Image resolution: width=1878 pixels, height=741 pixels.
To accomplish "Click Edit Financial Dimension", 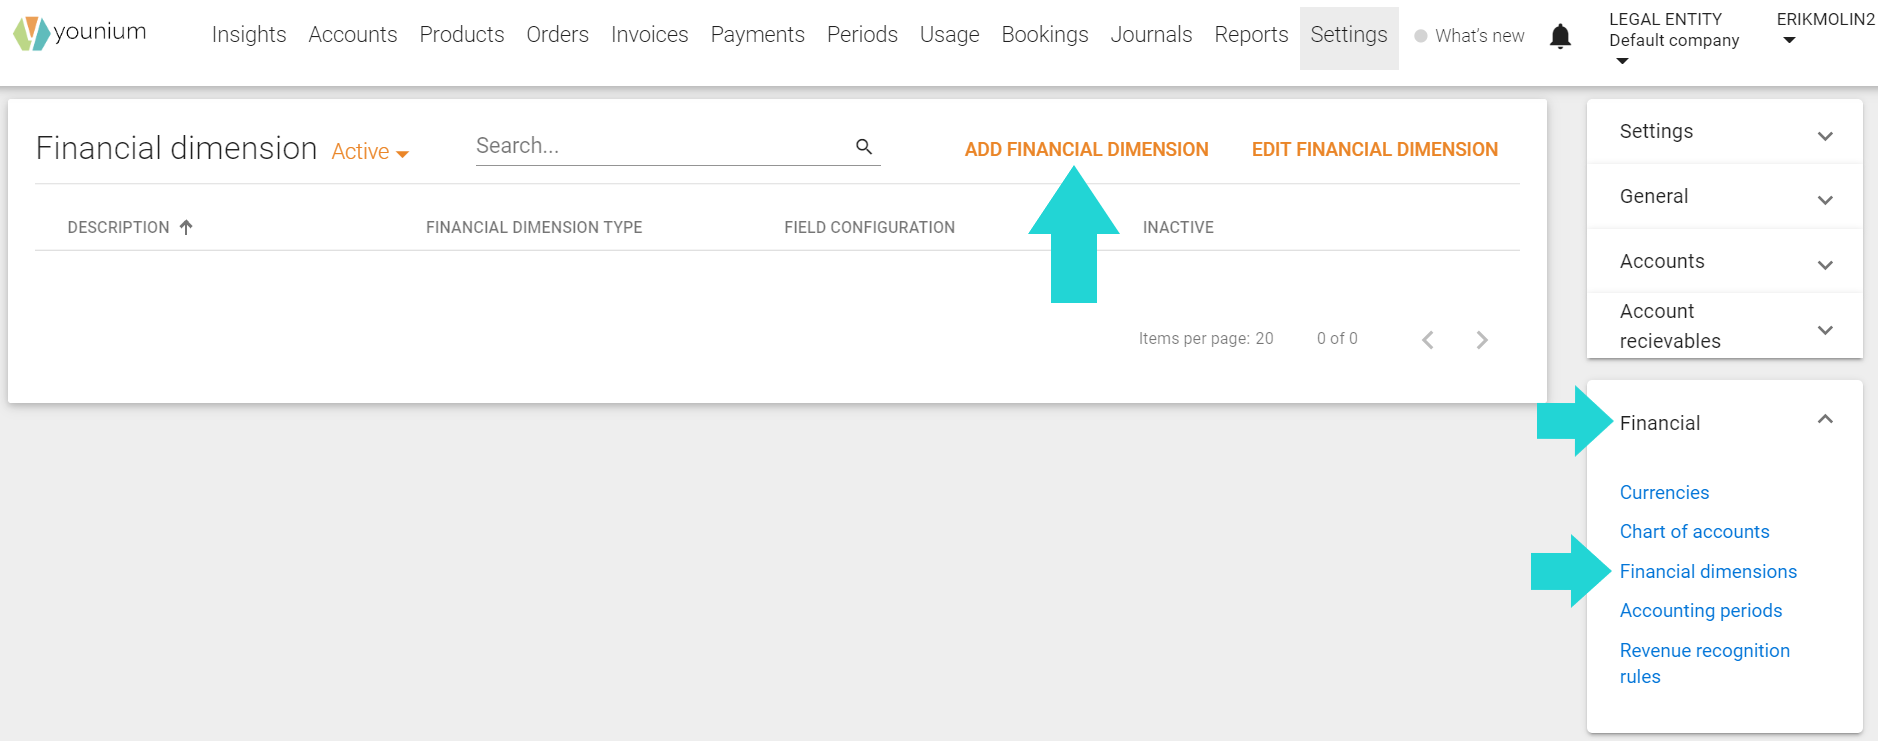I will [1375, 149].
